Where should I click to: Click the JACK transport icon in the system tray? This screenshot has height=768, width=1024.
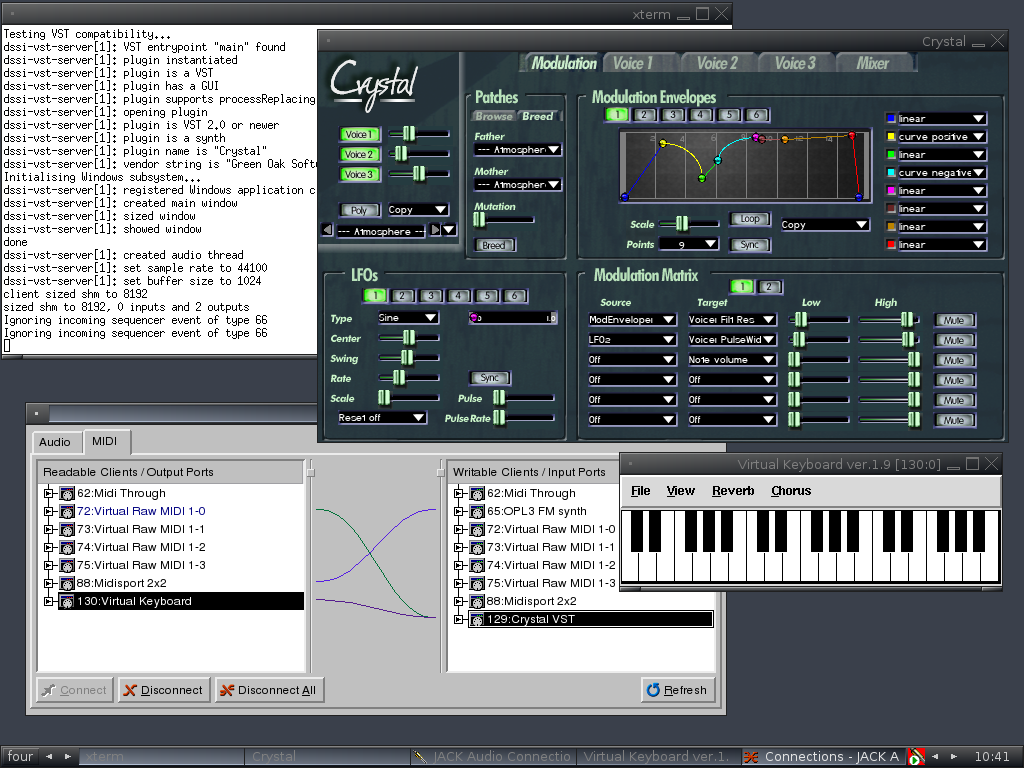click(916, 758)
